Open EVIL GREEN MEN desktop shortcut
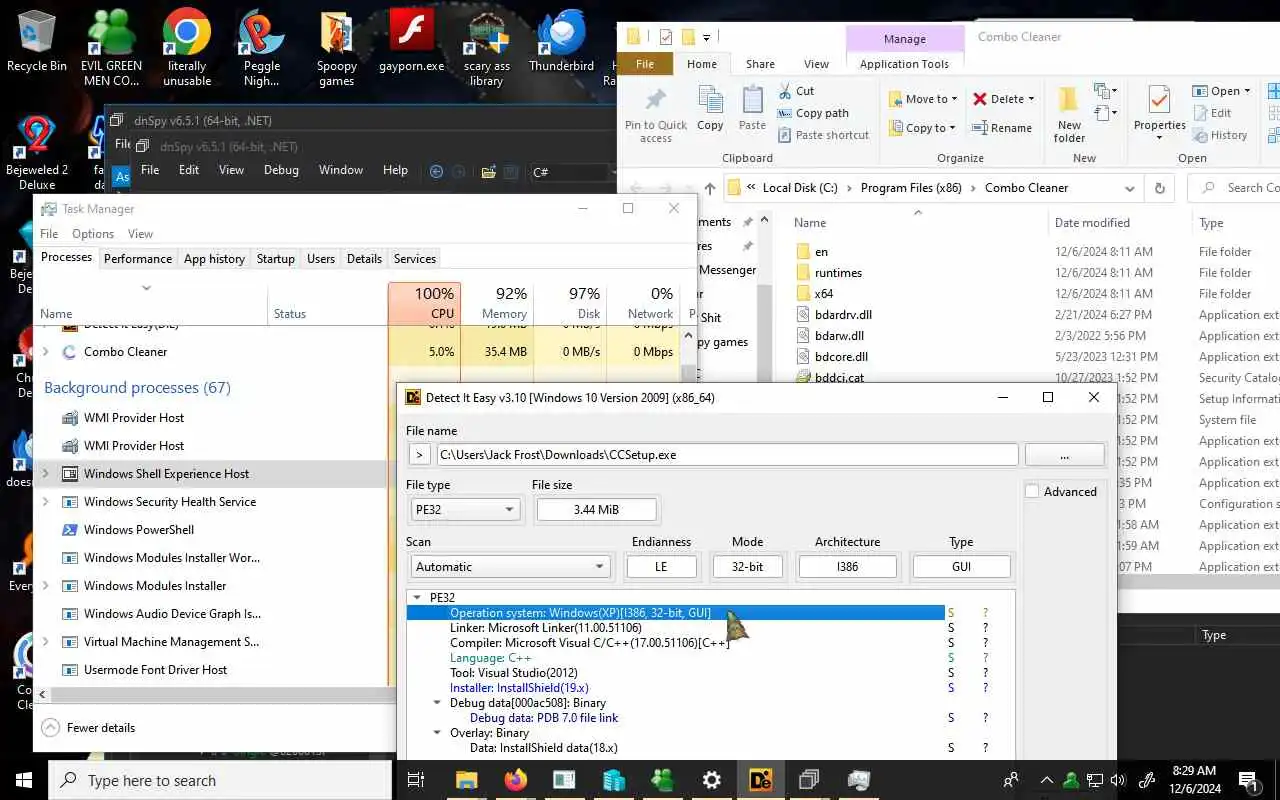Screen dimensions: 1280x800 111,47
